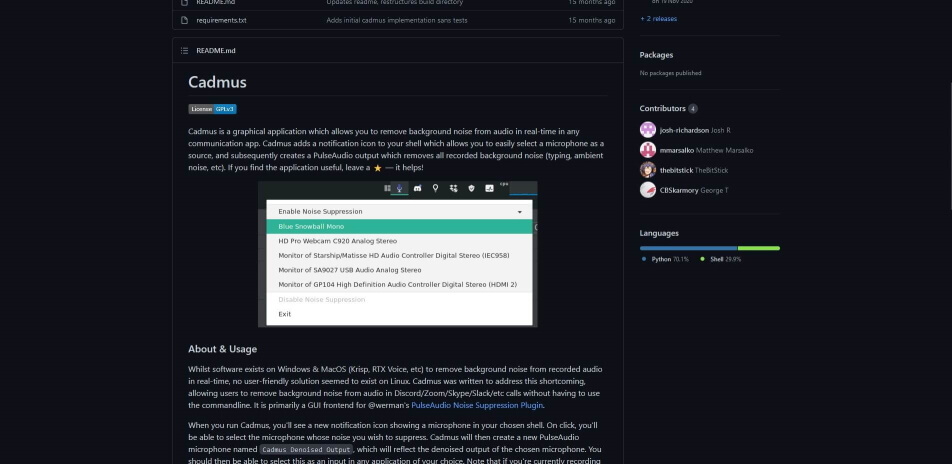Click the Shell 29.9% language label
Viewport: 952px width, 464px height.
[726, 259]
